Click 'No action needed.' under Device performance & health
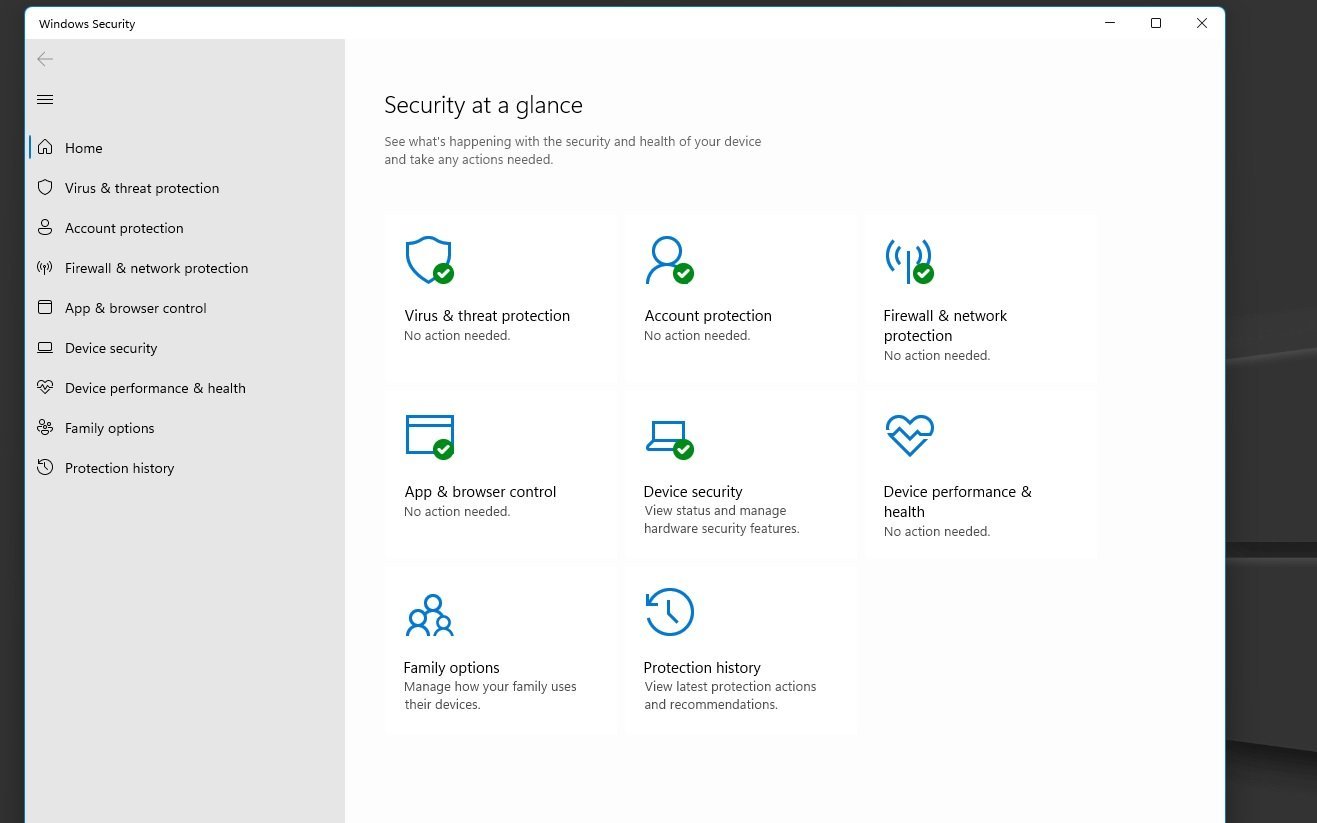1317x823 pixels. pyautogui.click(x=937, y=532)
